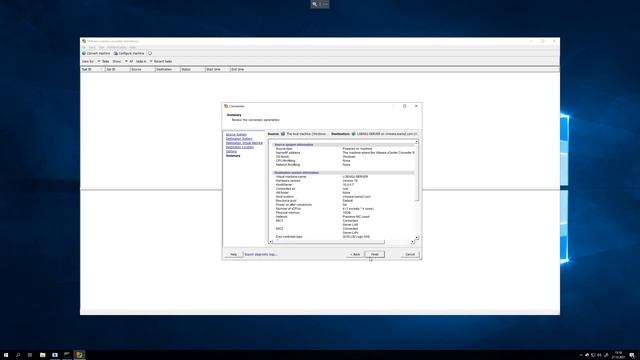The width and height of the screenshot is (640, 360).
Task: Click the destination server icon in the header bar
Action: [x=353, y=134]
